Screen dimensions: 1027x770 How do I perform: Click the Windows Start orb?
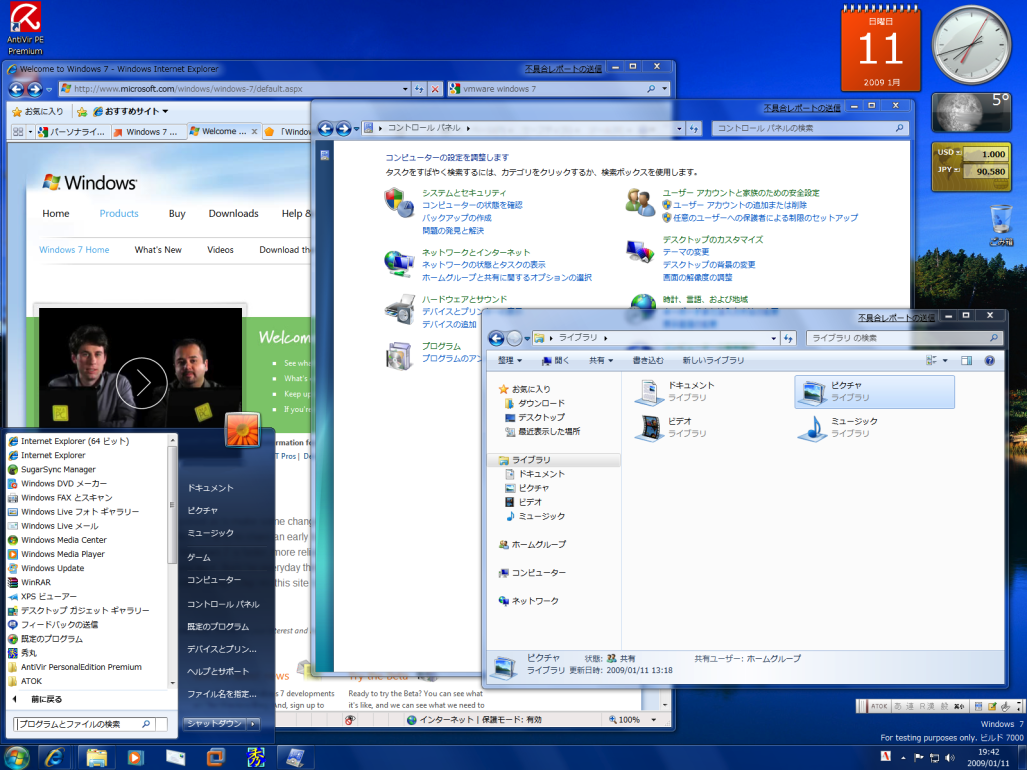pyautogui.click(x=16, y=758)
